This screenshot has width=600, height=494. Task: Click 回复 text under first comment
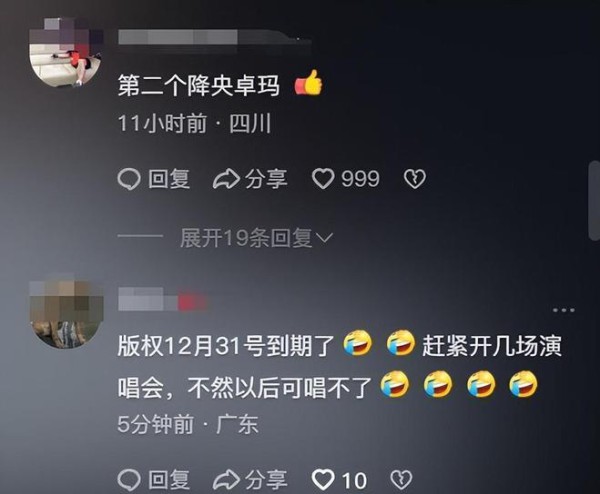pyautogui.click(x=169, y=179)
